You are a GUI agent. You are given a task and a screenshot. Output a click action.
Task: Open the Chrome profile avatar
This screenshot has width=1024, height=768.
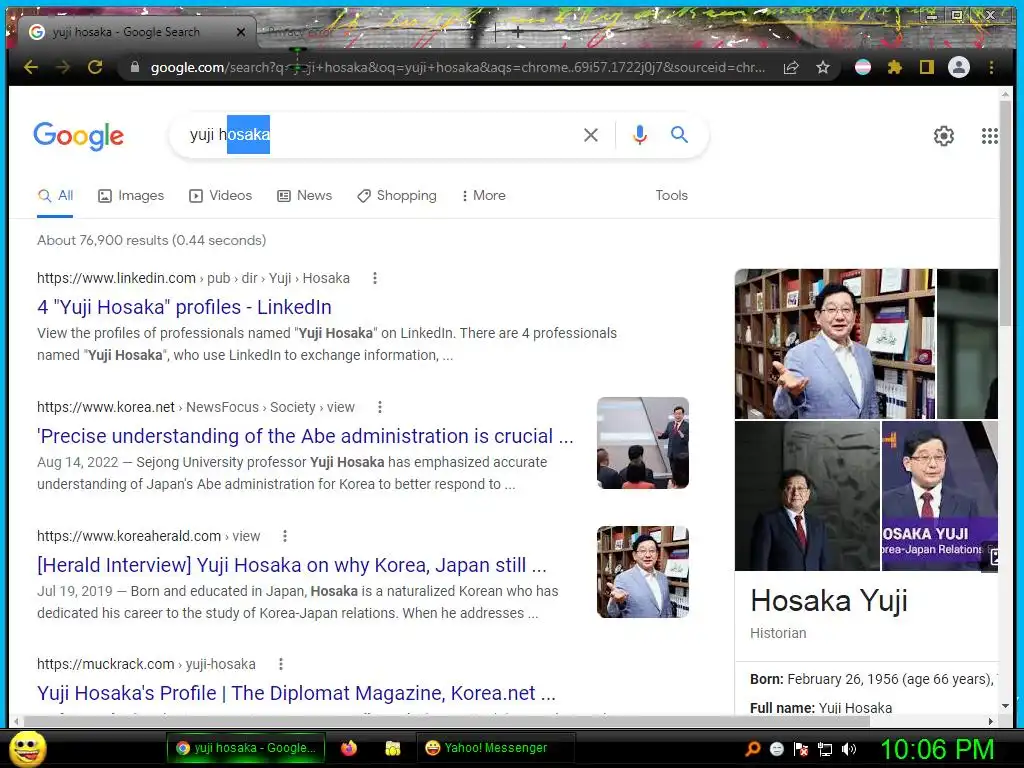[959, 67]
